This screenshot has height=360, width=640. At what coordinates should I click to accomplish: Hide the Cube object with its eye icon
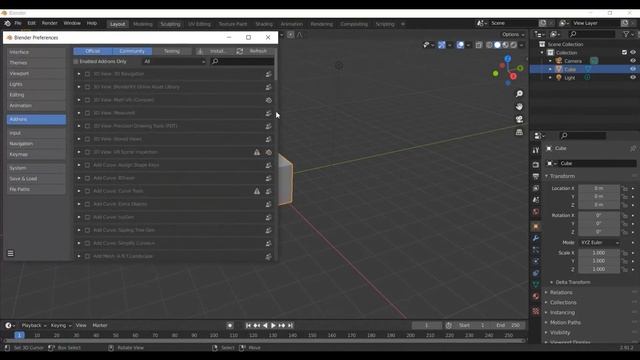pyautogui.click(x=633, y=69)
